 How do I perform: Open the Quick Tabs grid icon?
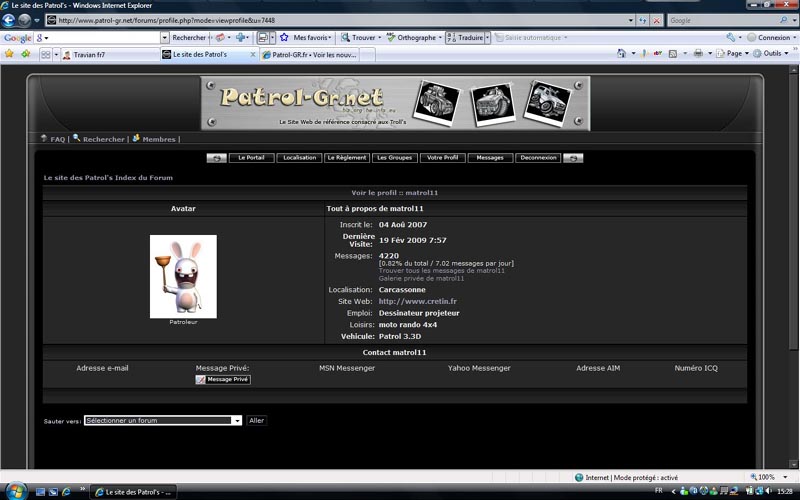[45, 55]
